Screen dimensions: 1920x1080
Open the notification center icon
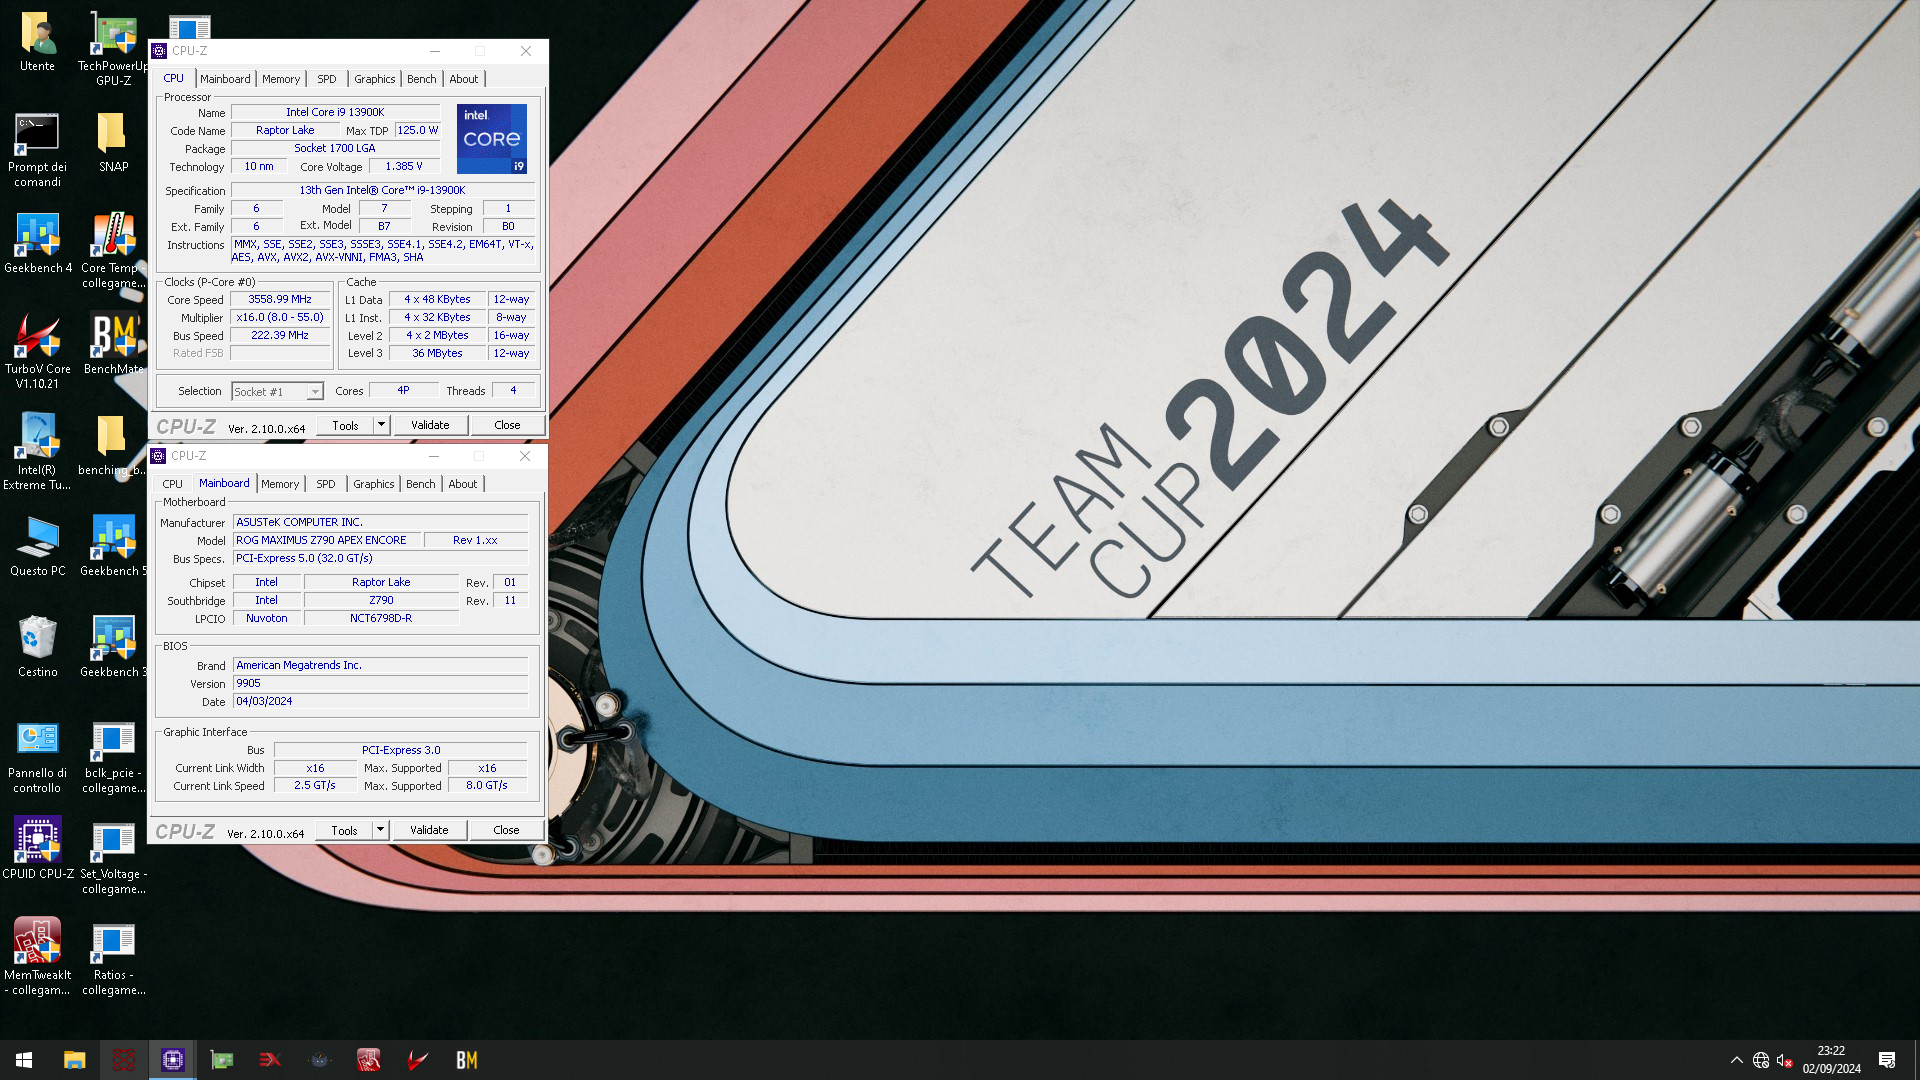1887,1060
